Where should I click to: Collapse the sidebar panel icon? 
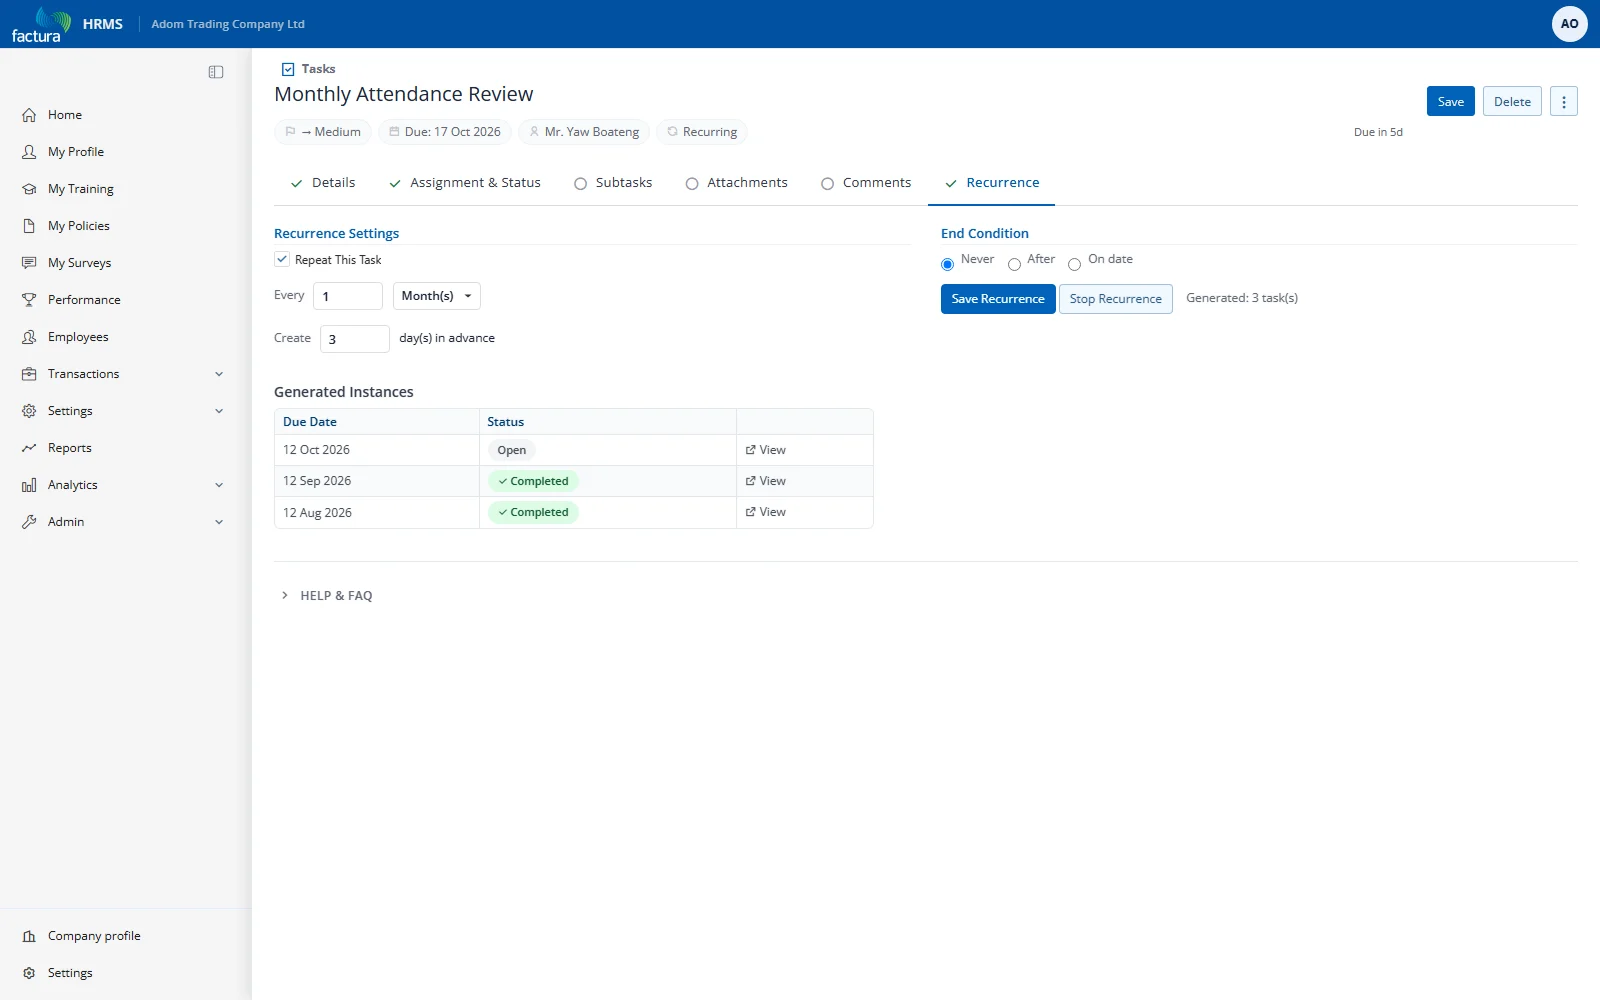click(x=216, y=72)
